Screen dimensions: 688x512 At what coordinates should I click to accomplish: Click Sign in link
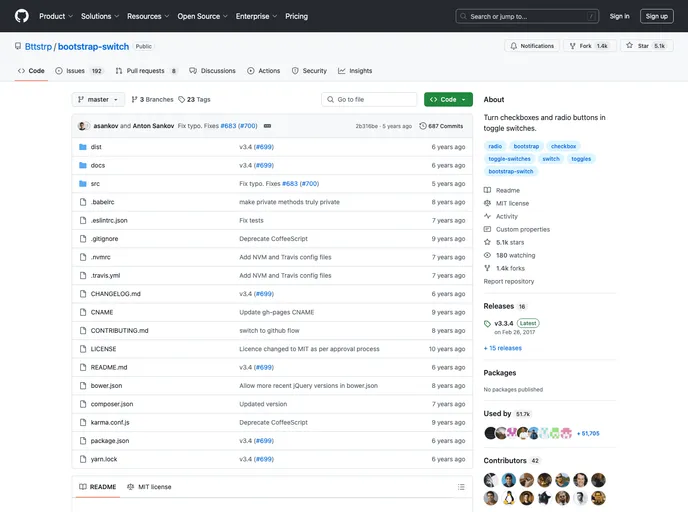coord(619,16)
